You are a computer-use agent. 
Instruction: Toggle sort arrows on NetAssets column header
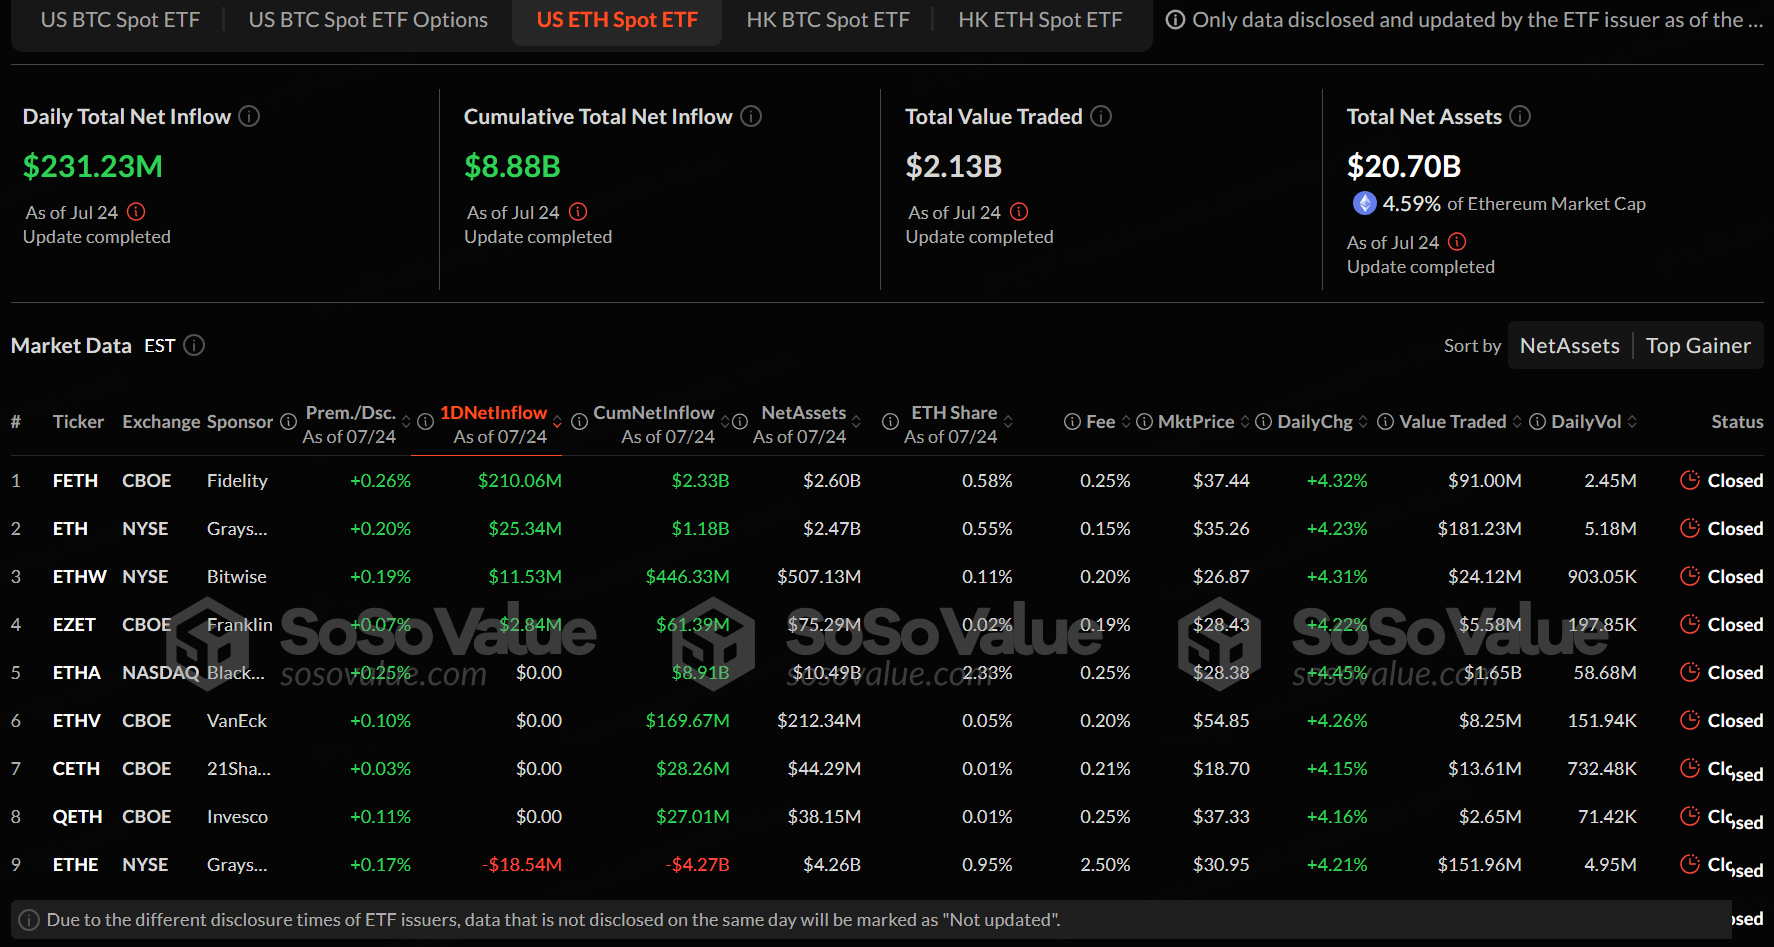[x=856, y=422]
